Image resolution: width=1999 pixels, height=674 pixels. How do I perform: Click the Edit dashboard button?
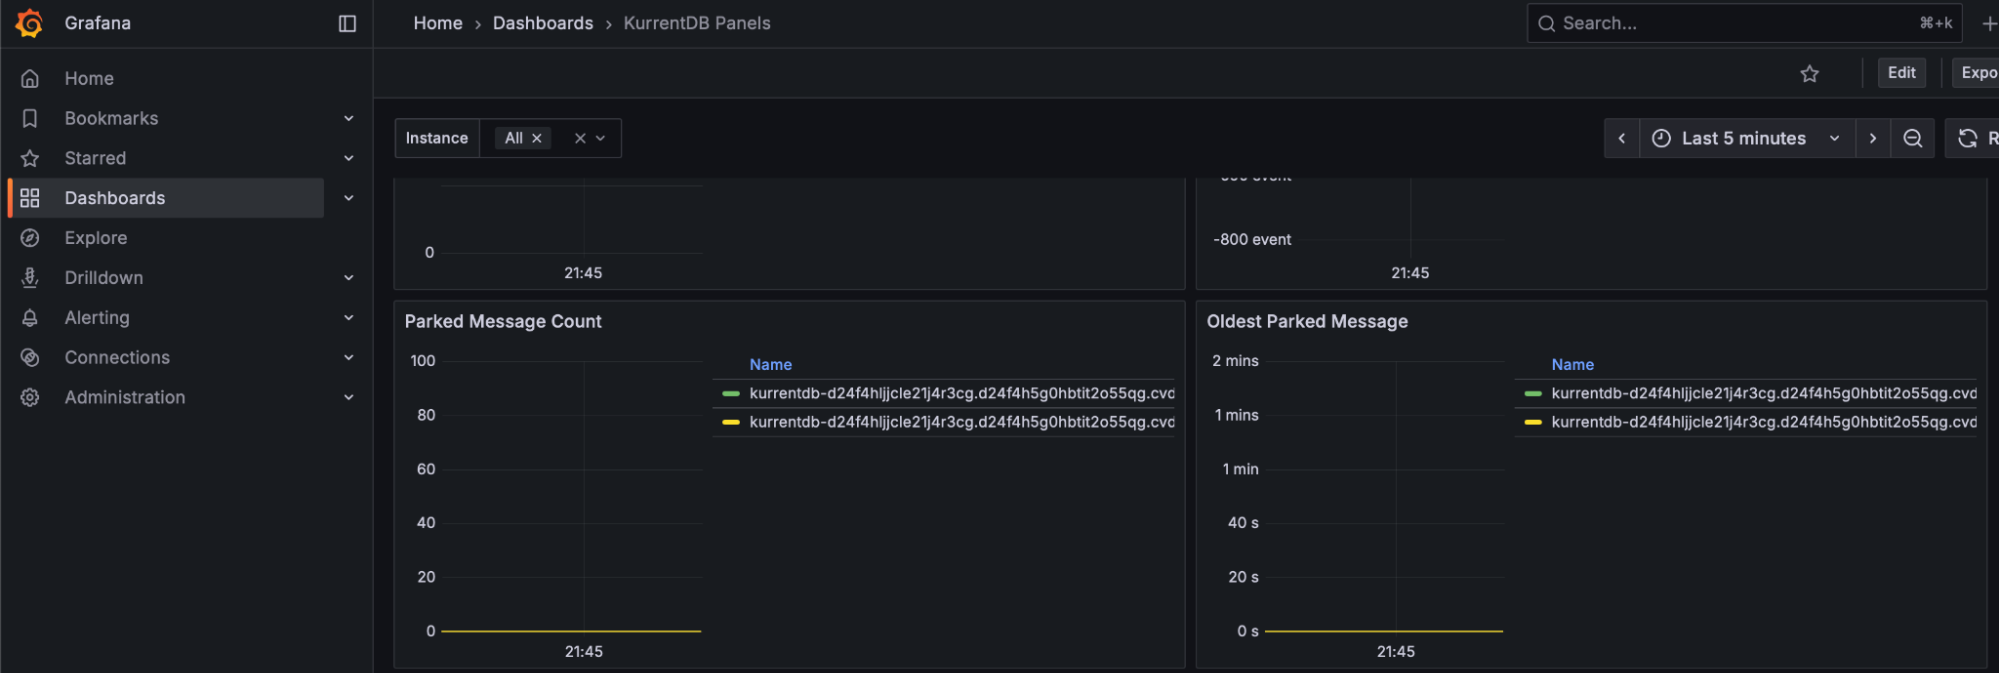(1900, 73)
